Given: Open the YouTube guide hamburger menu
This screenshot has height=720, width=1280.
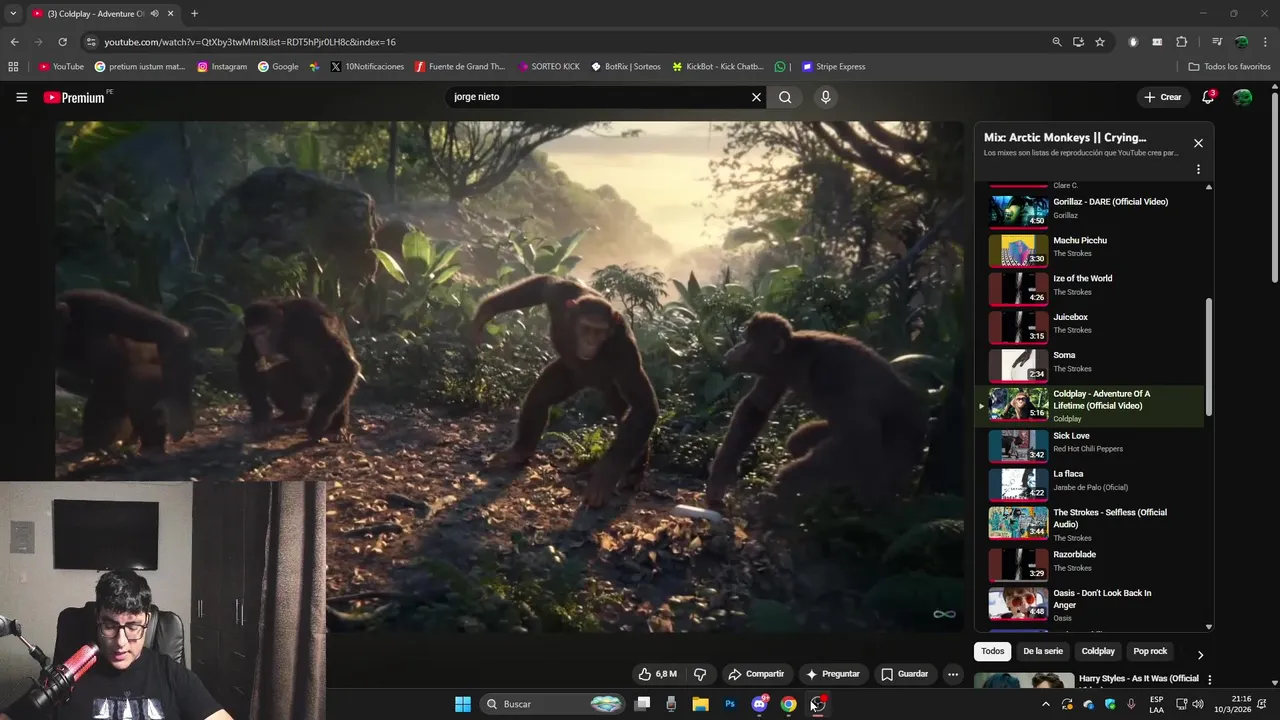Looking at the screenshot, I should pyautogui.click(x=21, y=97).
